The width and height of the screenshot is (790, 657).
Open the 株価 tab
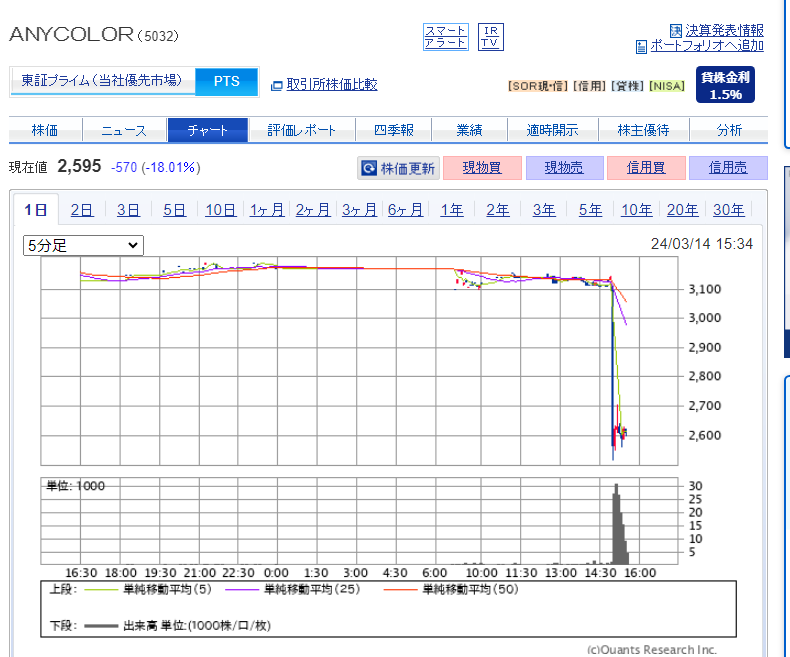coord(45,130)
